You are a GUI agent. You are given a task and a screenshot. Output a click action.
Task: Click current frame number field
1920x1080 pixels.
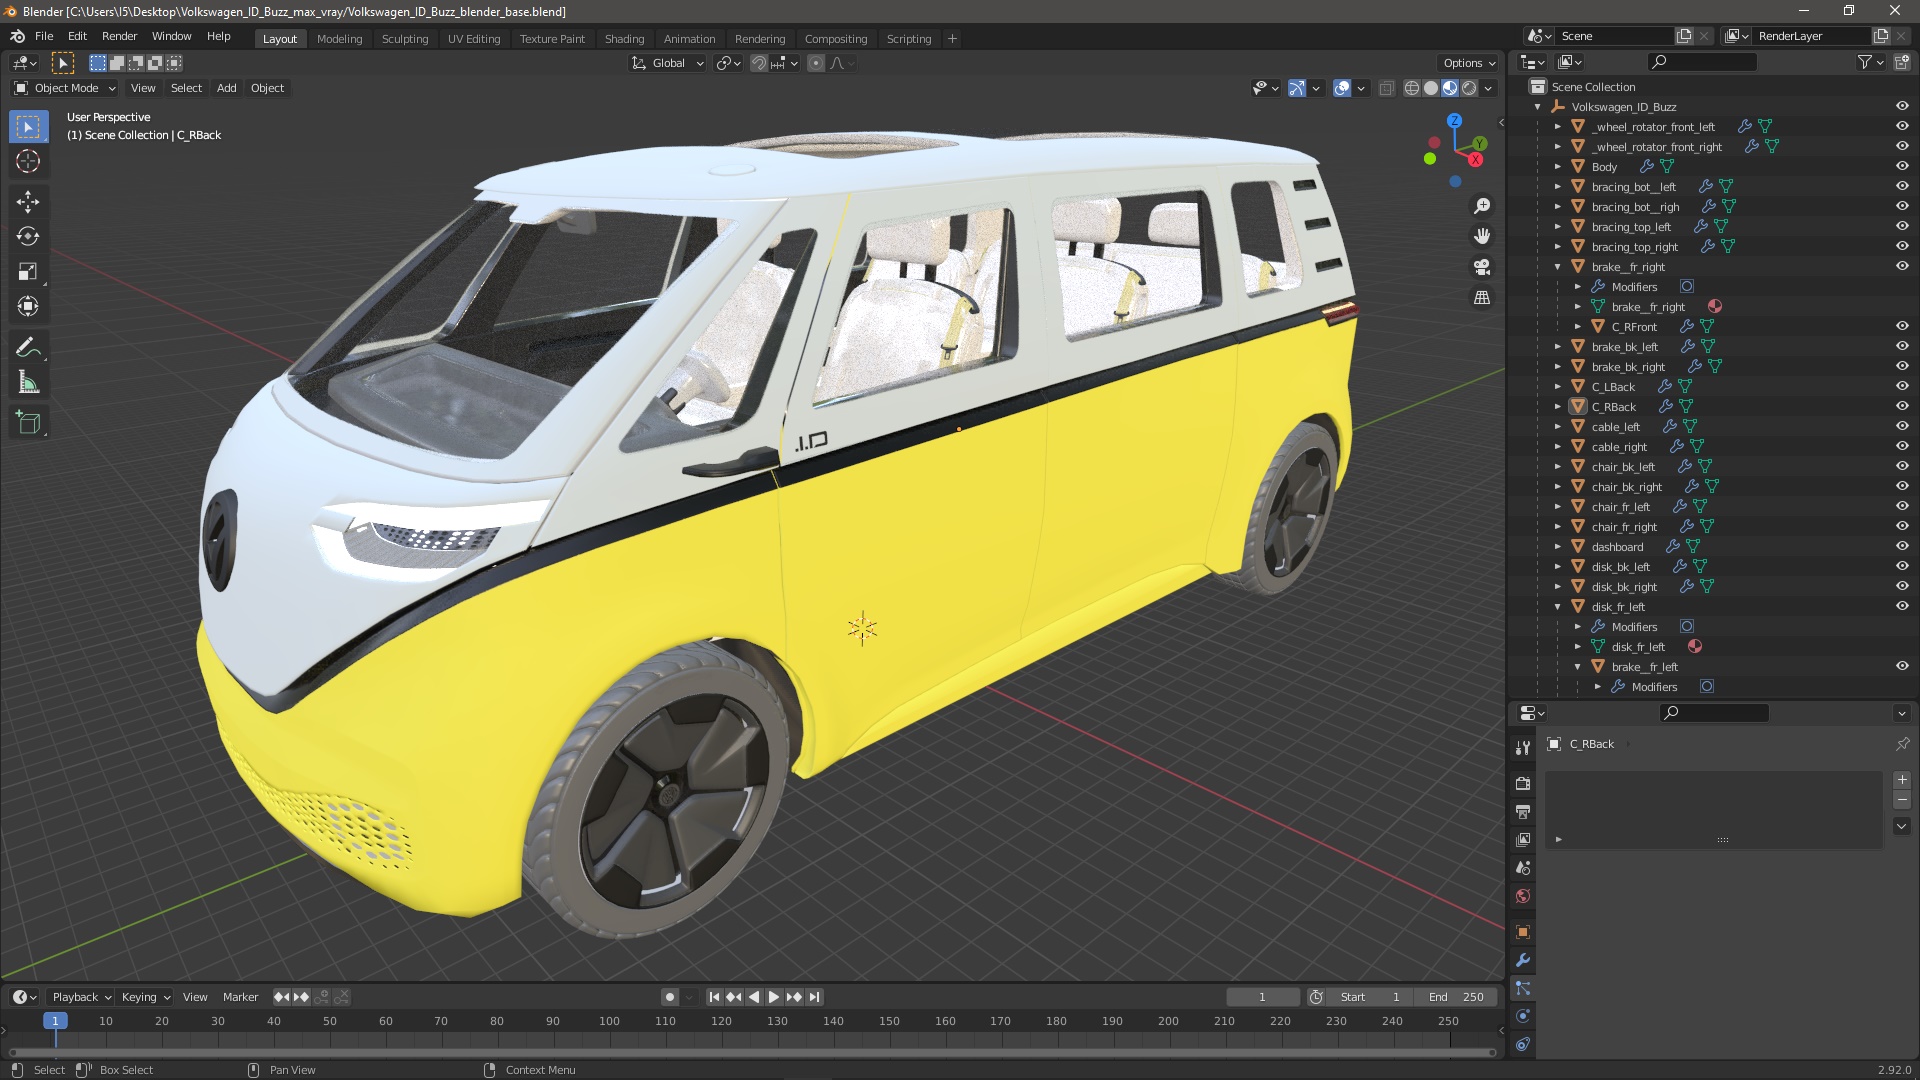click(1263, 997)
